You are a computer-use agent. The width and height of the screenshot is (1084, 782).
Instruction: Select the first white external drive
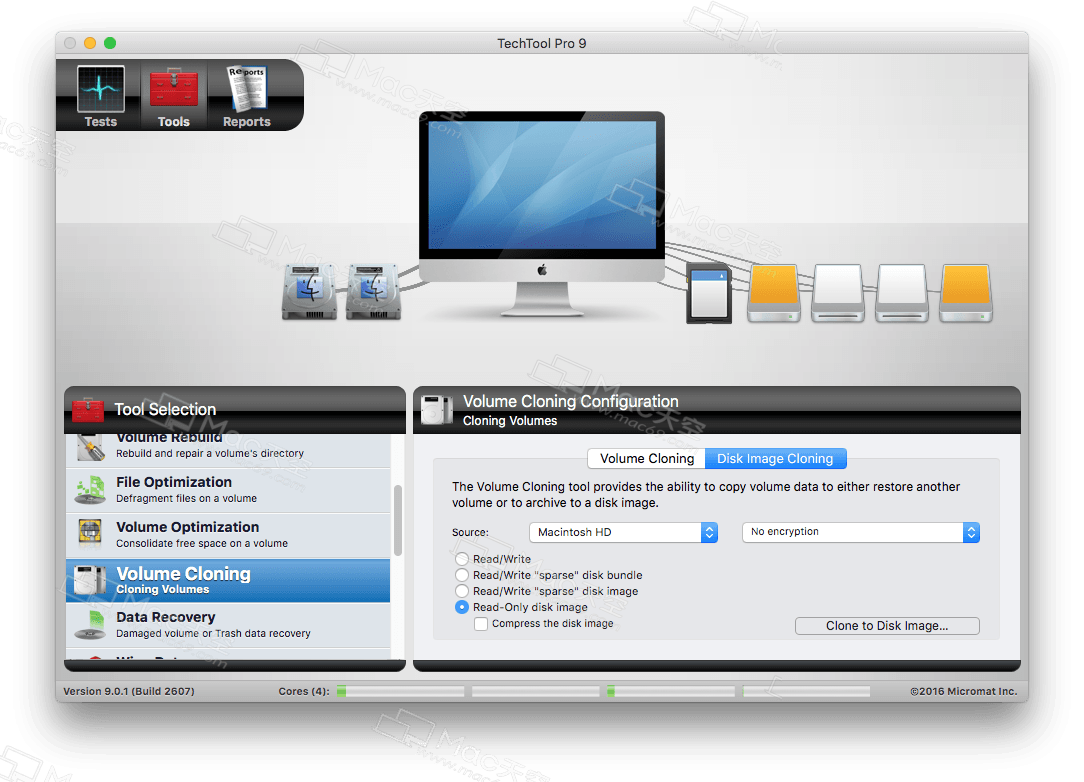click(x=838, y=293)
